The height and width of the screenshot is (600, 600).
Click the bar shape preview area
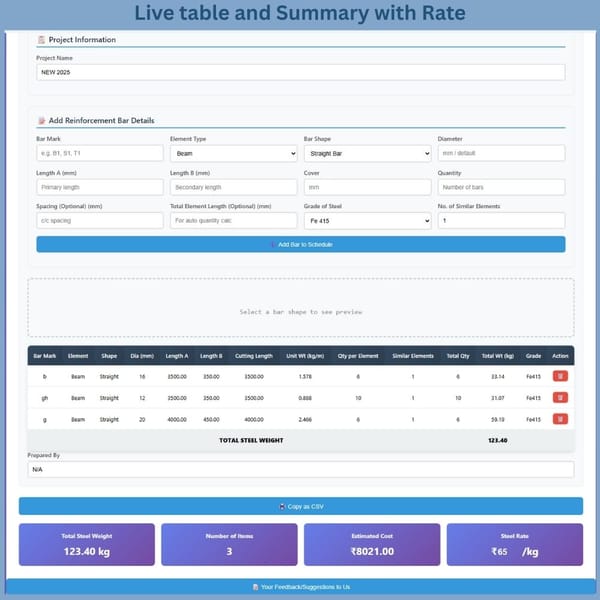(300, 311)
